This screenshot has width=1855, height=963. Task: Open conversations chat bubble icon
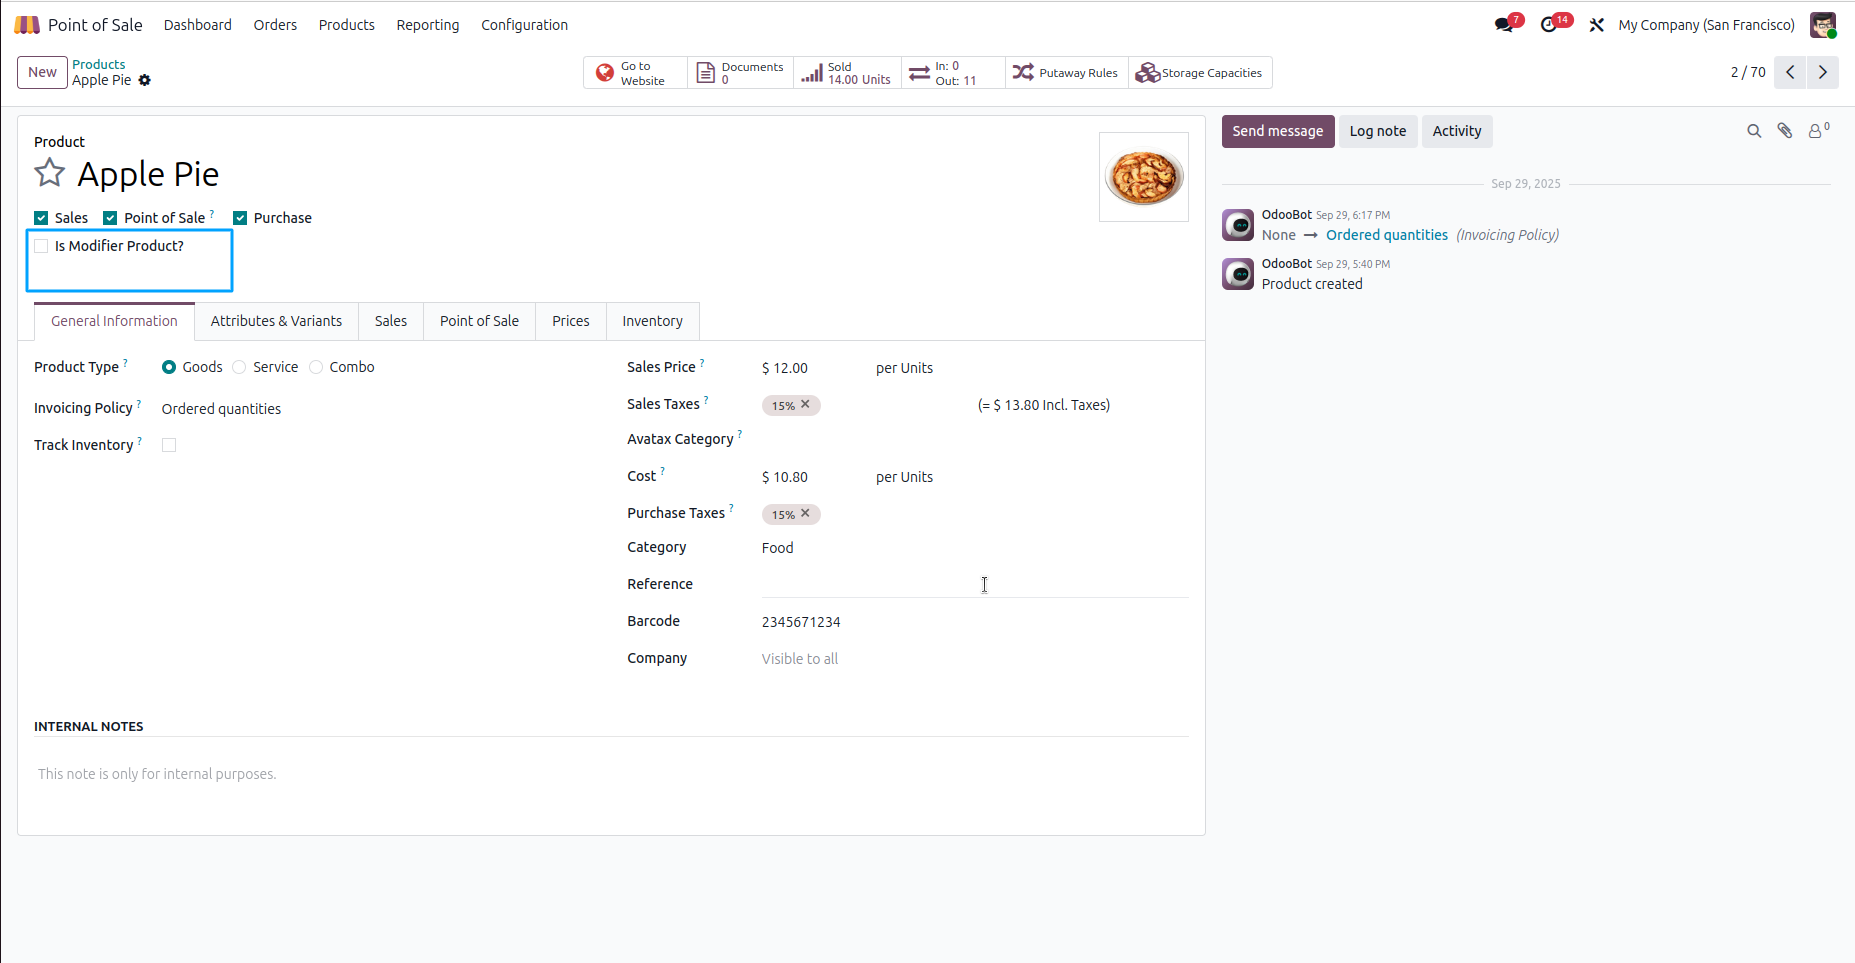point(1504,25)
